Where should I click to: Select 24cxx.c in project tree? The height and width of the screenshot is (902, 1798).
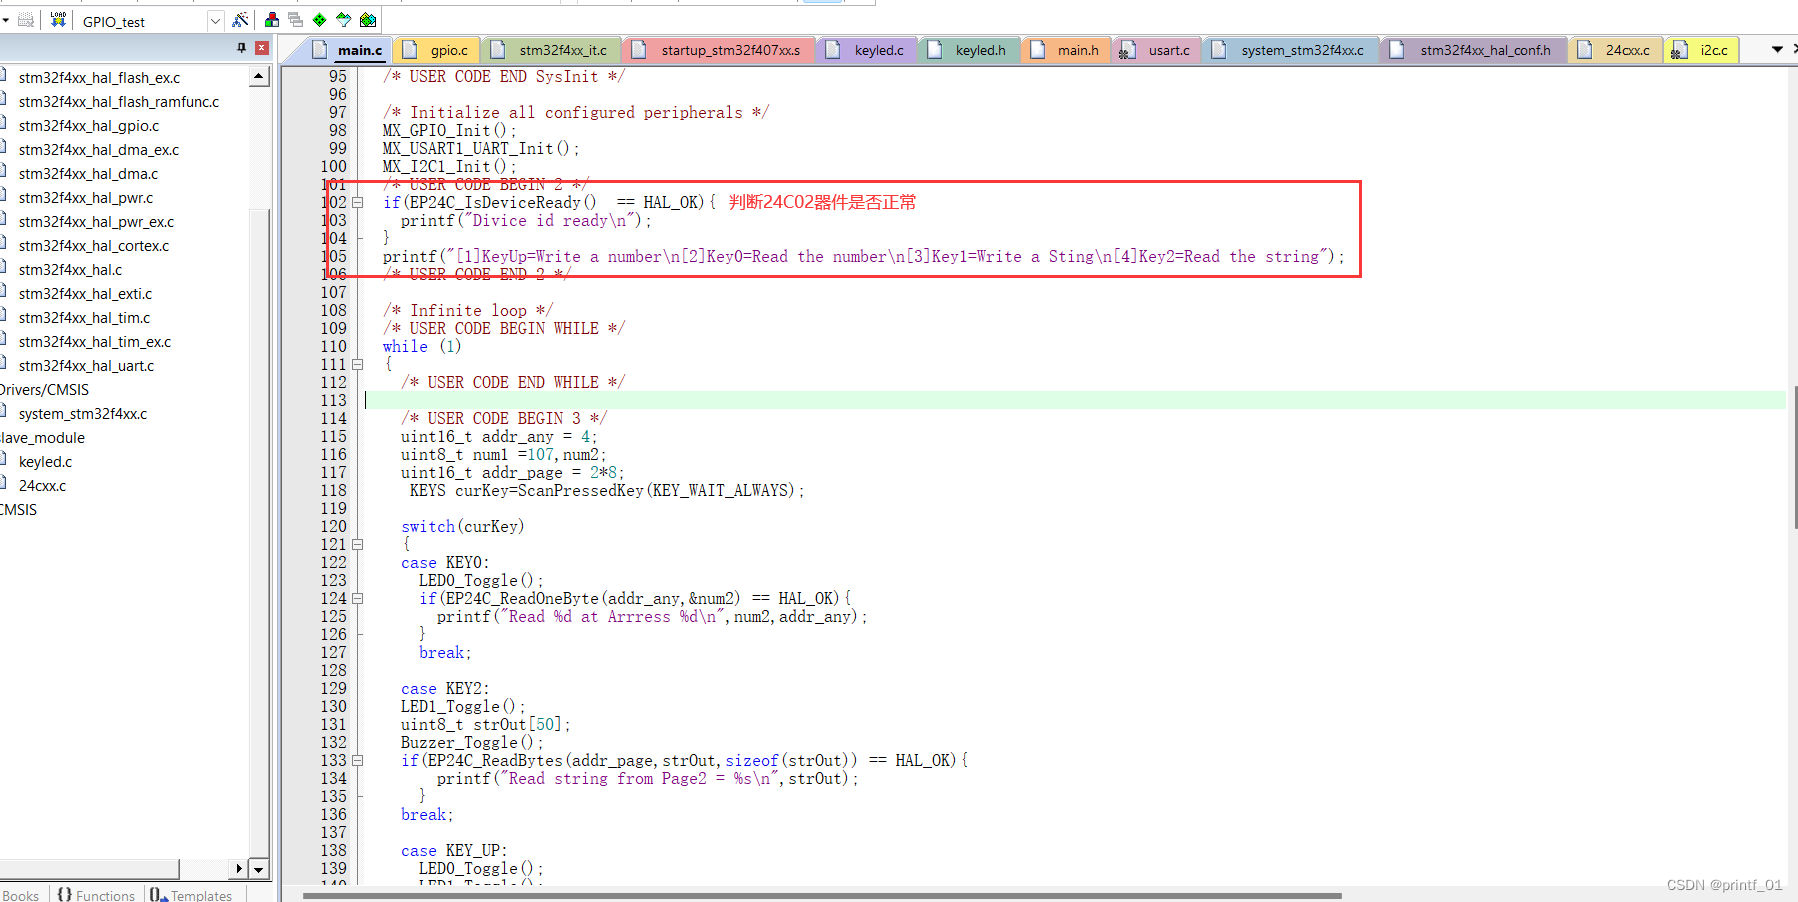(42, 485)
